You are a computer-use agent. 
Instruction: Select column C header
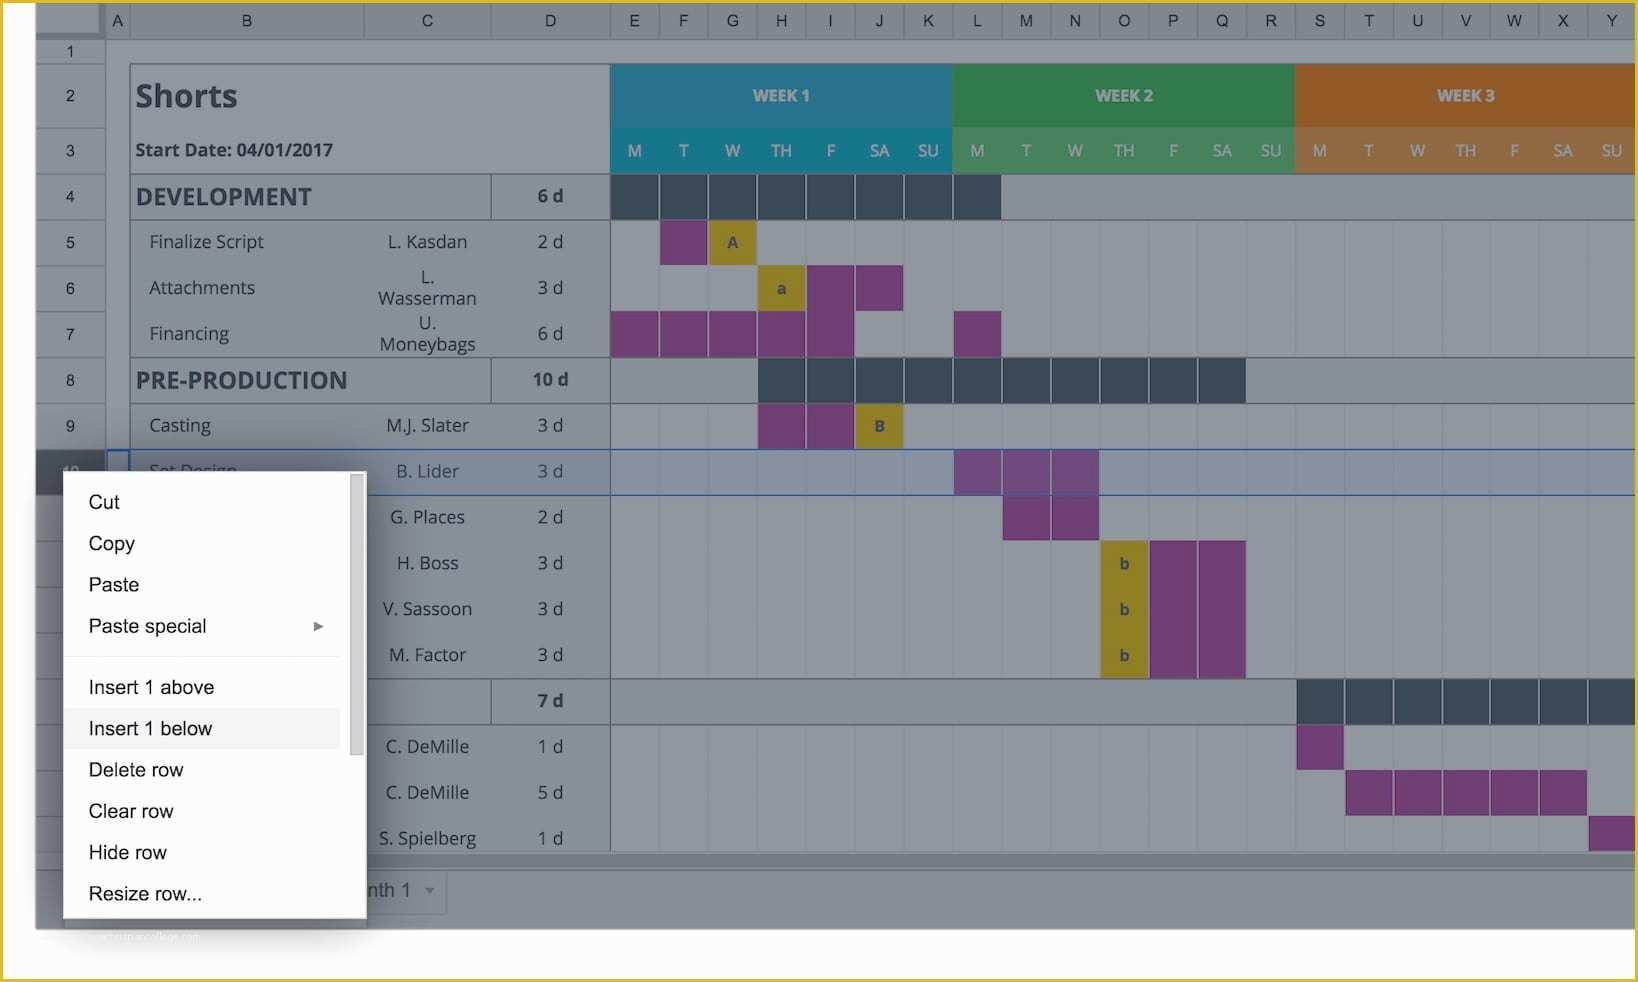pyautogui.click(x=427, y=21)
